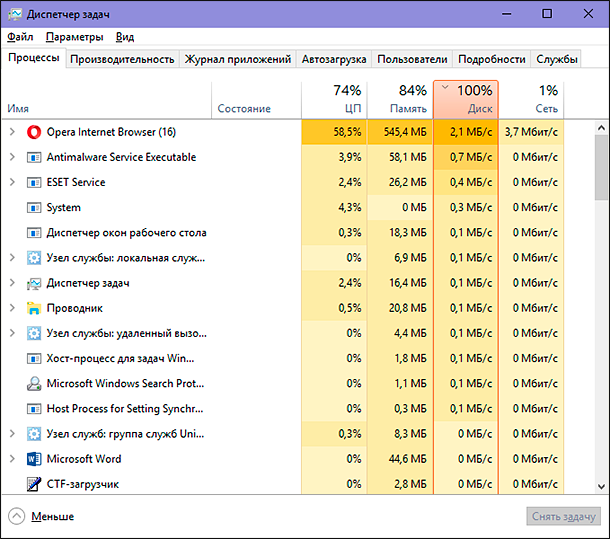Click the Меньше collapse circle arrow icon
The height and width of the screenshot is (539, 610).
16,516
